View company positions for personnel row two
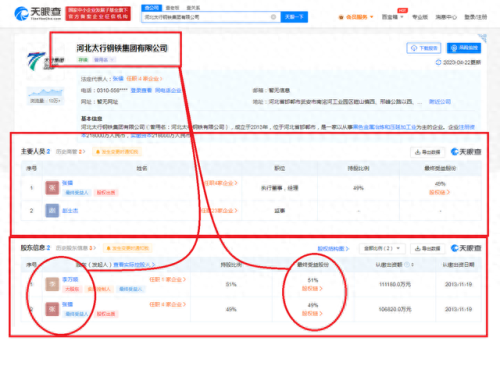 (x=219, y=211)
